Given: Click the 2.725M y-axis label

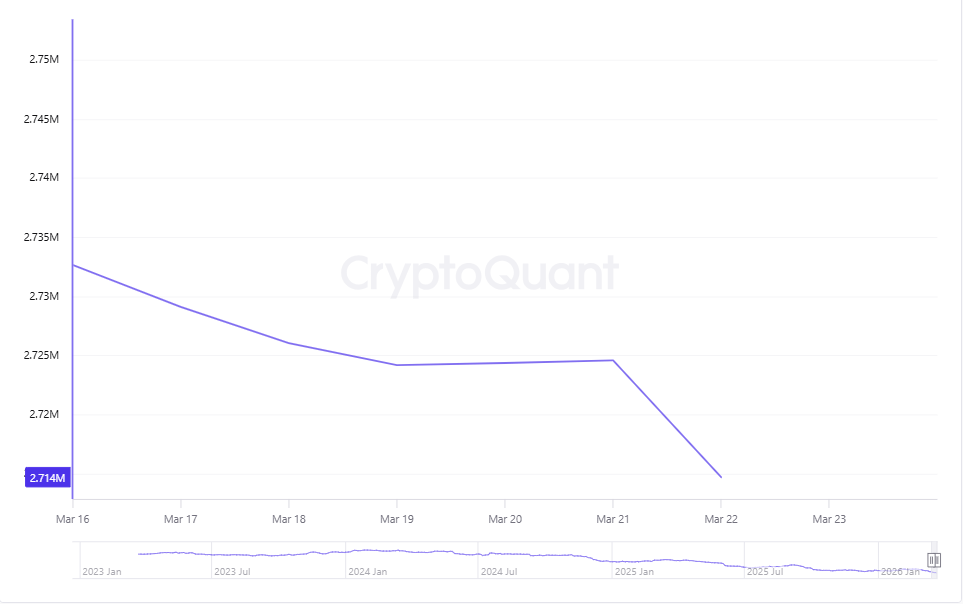Looking at the screenshot, I should 42,355.
